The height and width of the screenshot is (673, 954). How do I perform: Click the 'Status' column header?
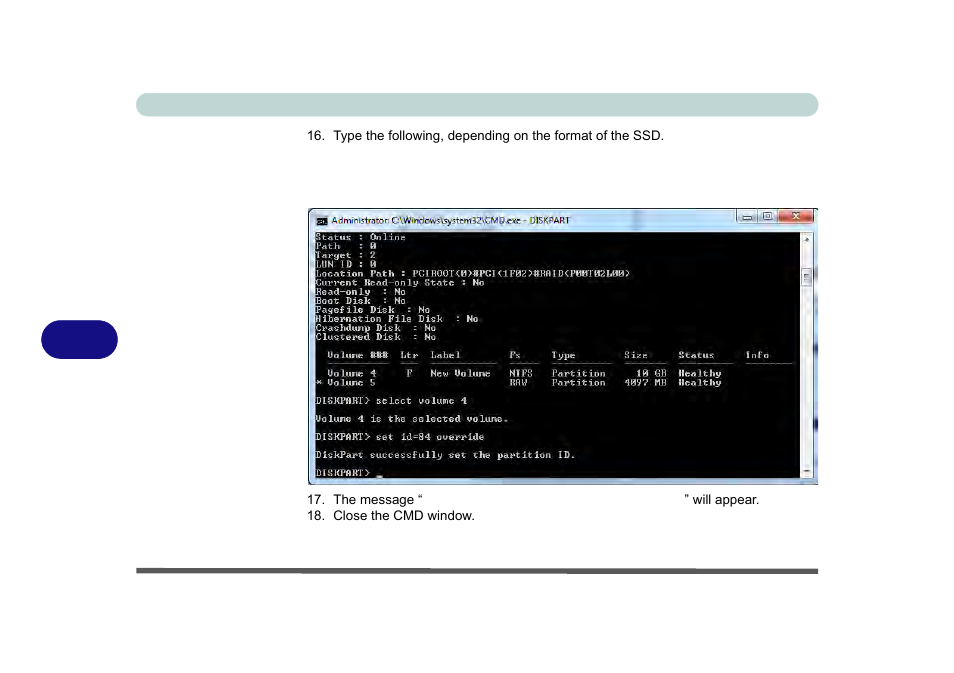[696, 355]
